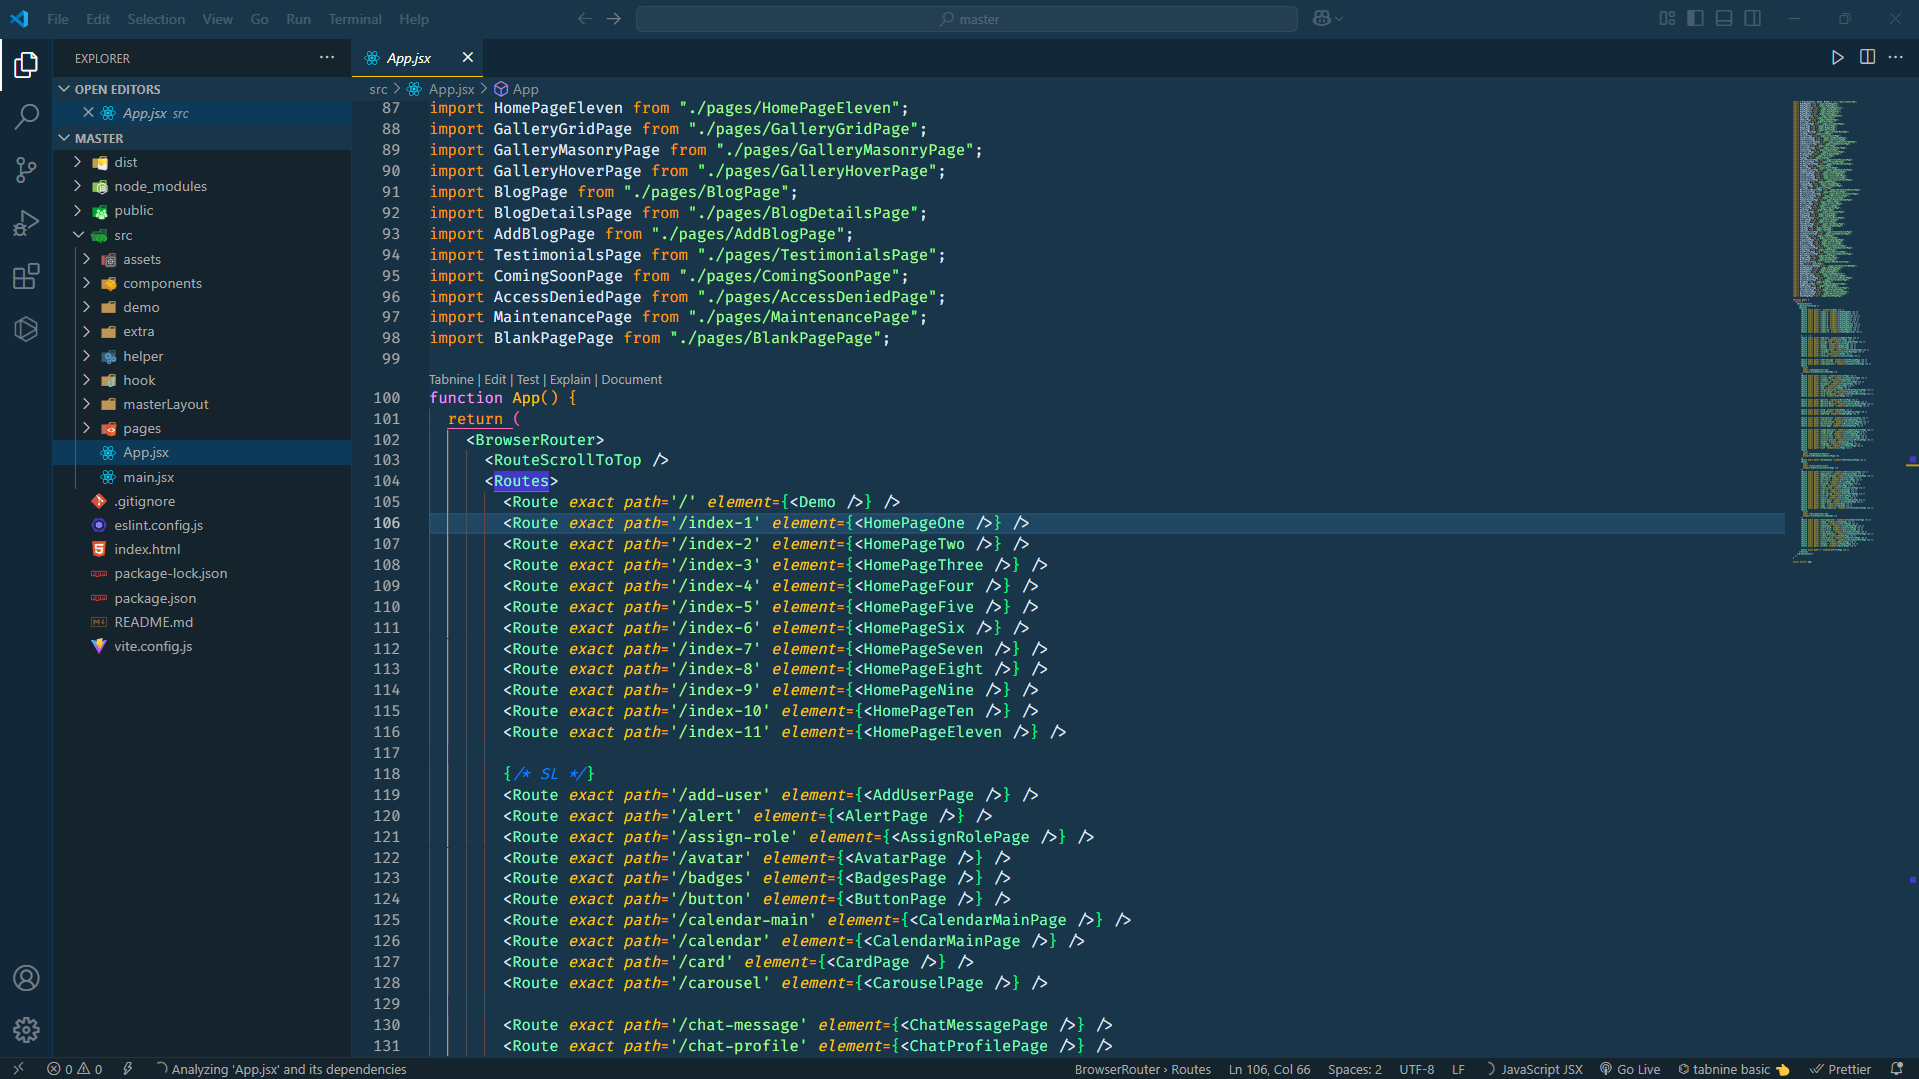Close the App.jsx editor tab
Screen dimensions: 1919x1079
click(x=467, y=57)
